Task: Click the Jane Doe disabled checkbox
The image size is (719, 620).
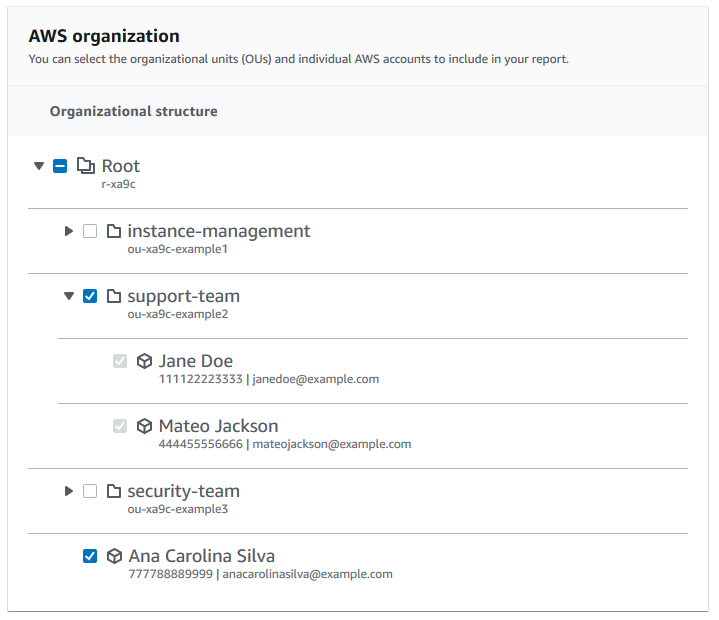Action: pos(120,361)
